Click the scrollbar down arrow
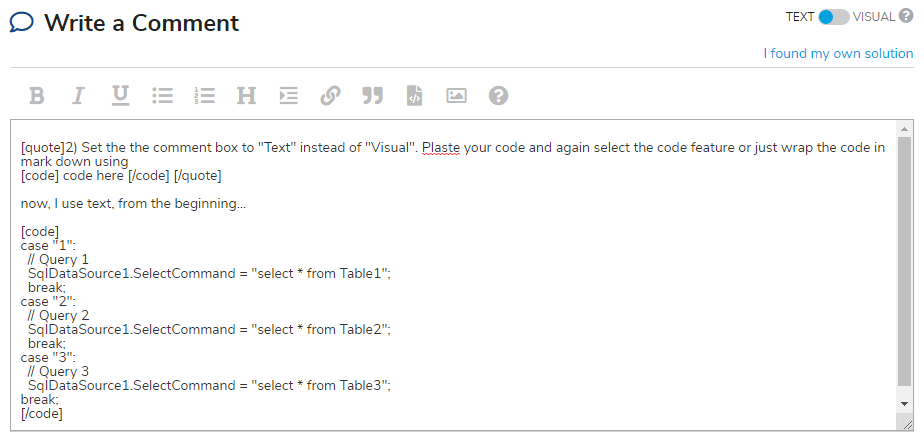This screenshot has height=440, width=924. 904,403
